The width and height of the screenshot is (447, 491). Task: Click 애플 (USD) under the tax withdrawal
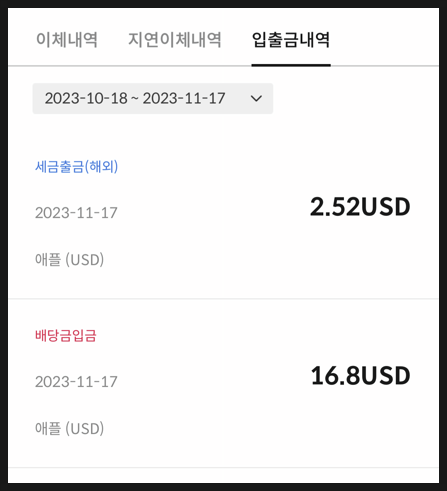point(70,260)
